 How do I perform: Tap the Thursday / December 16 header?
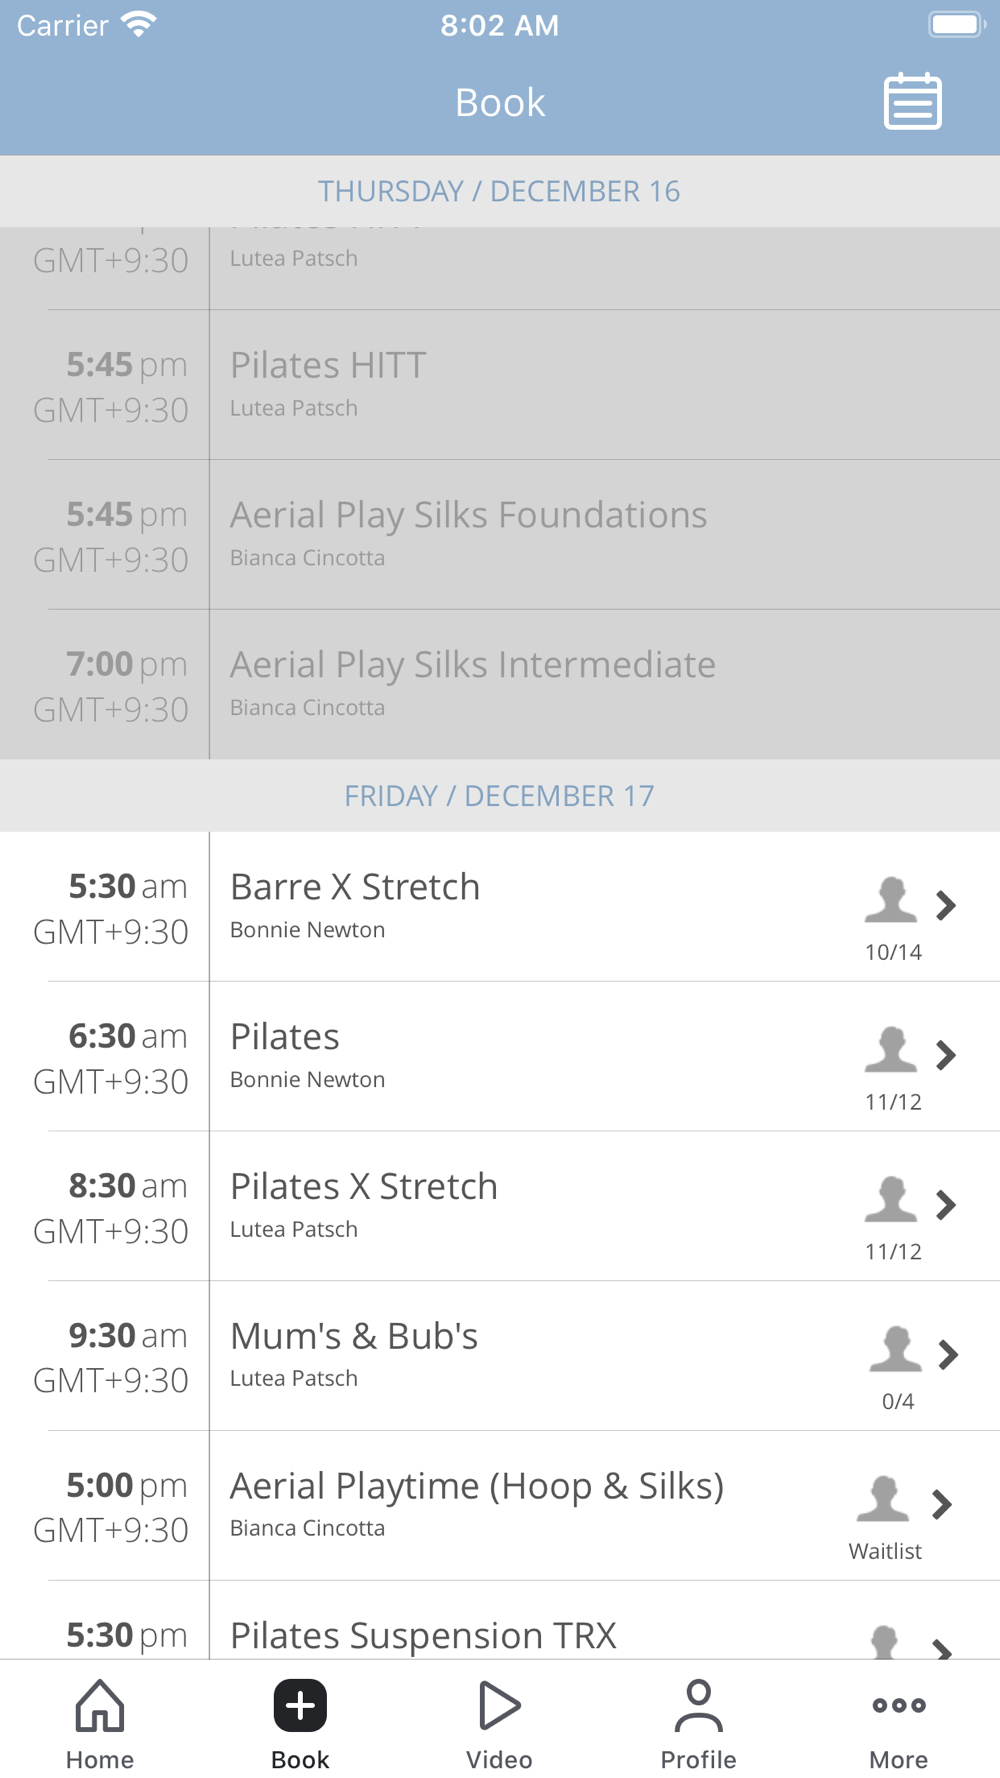pos(500,191)
